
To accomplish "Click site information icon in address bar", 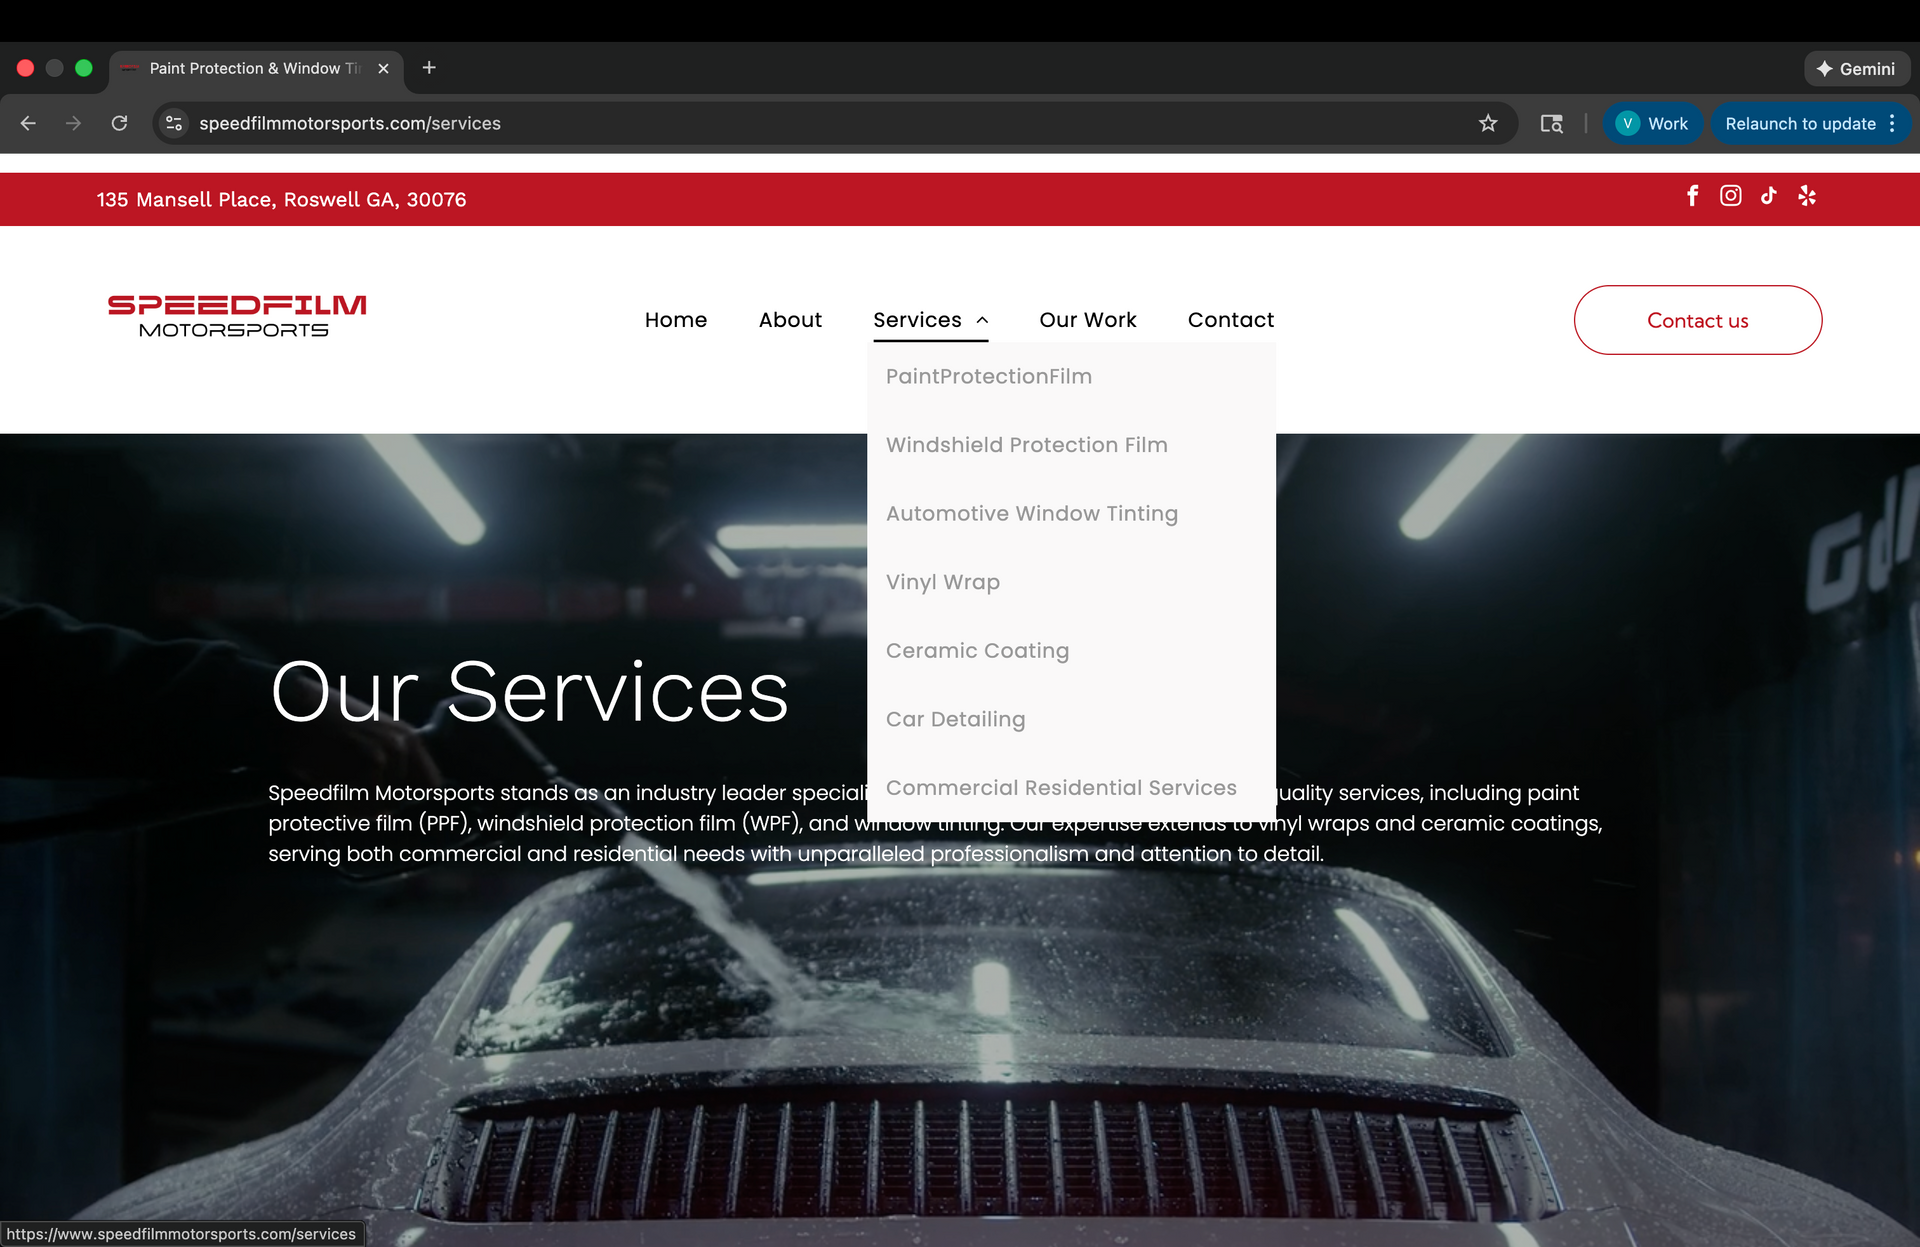I will [174, 123].
